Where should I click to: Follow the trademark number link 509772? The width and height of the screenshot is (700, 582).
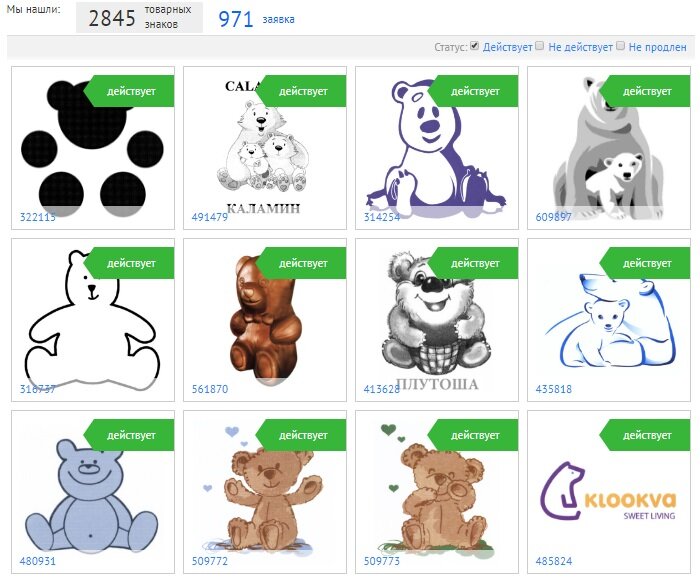pyautogui.click(x=210, y=561)
